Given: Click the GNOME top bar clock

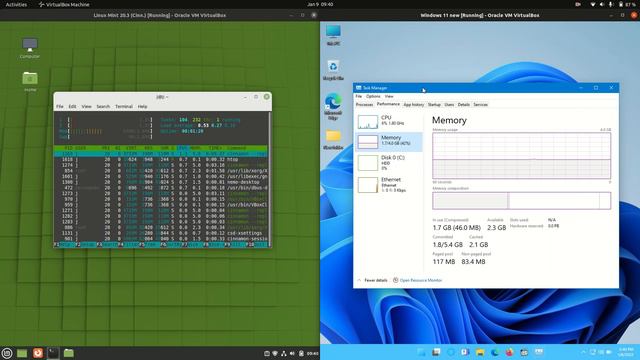Looking at the screenshot, I should [x=320, y=4].
